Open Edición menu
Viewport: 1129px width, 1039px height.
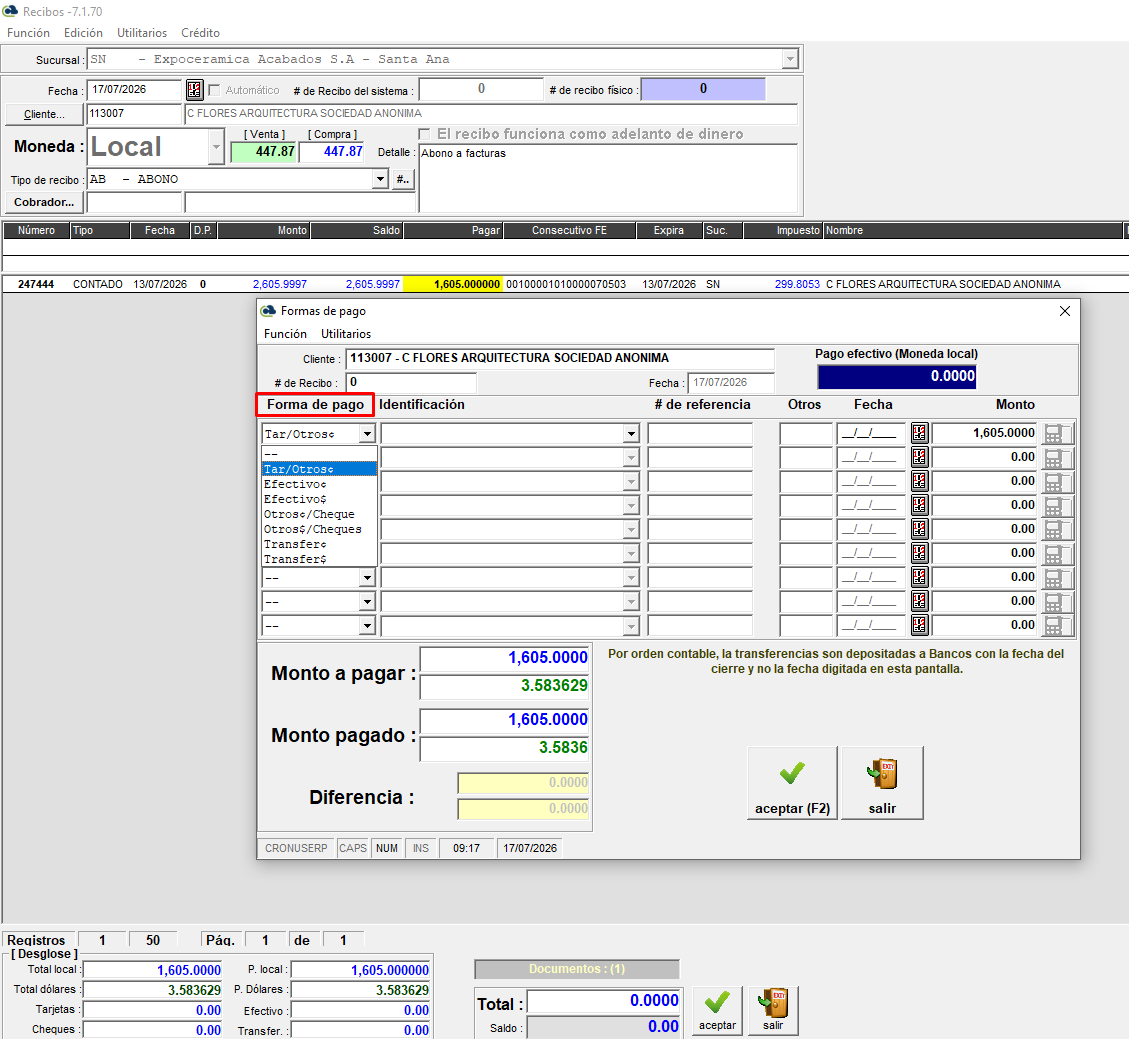coord(84,33)
